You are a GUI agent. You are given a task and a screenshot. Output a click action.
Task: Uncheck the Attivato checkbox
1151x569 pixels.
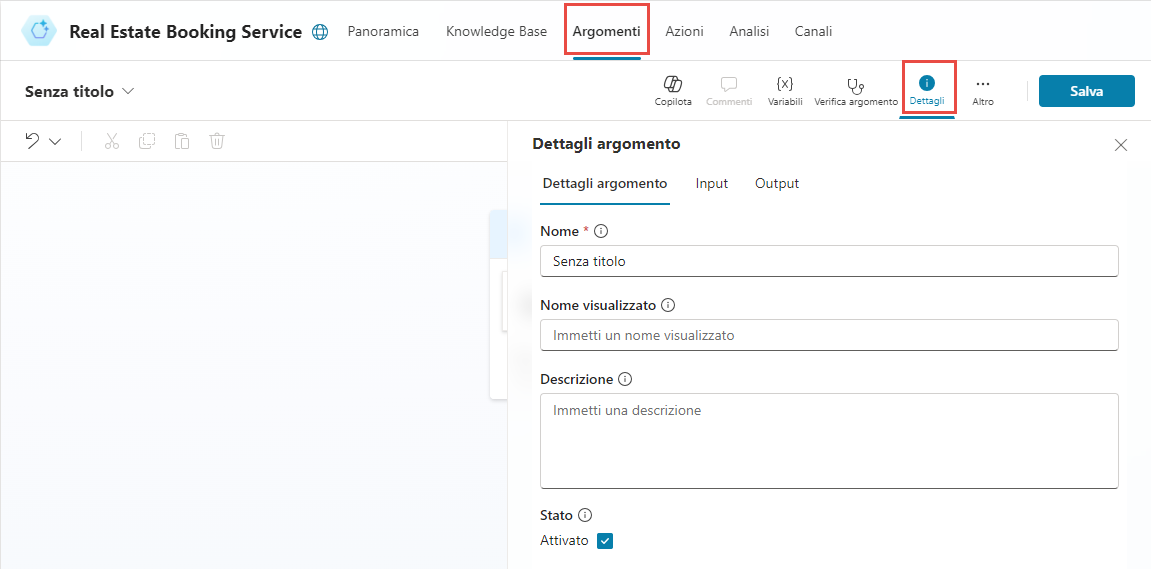(605, 541)
